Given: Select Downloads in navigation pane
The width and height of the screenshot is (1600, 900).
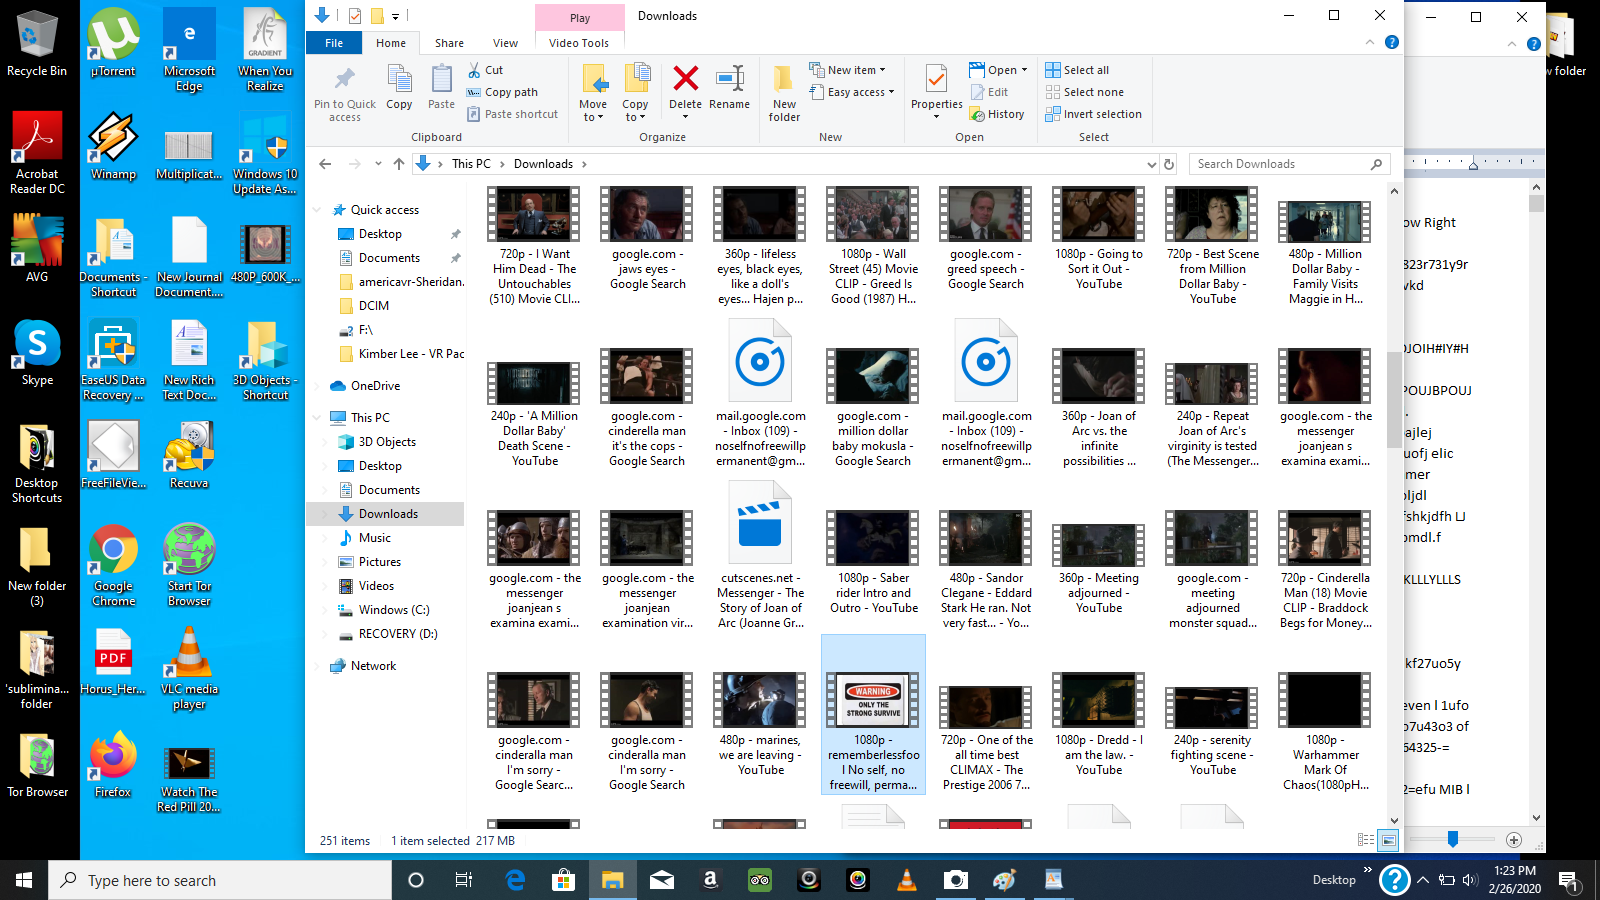Looking at the screenshot, I should point(388,514).
